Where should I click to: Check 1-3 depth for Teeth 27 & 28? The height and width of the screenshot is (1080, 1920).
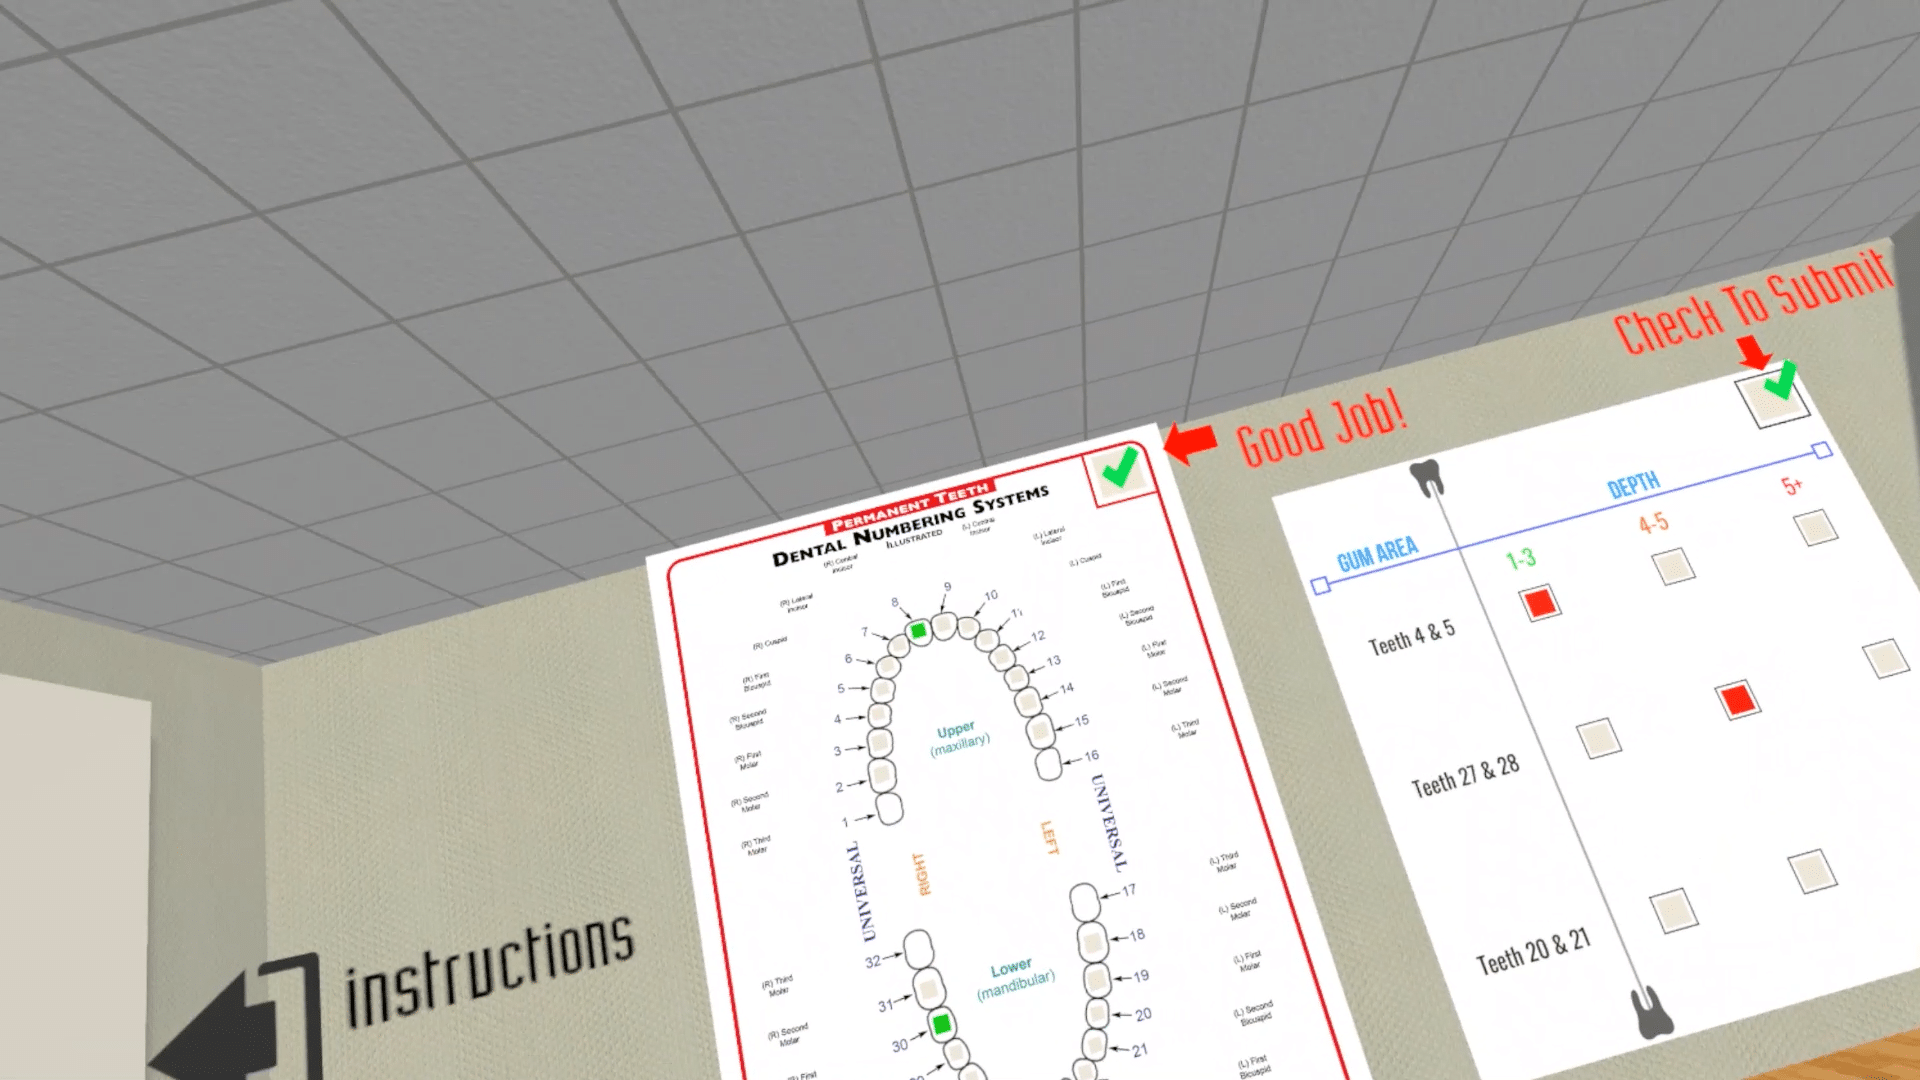pyautogui.click(x=1598, y=739)
